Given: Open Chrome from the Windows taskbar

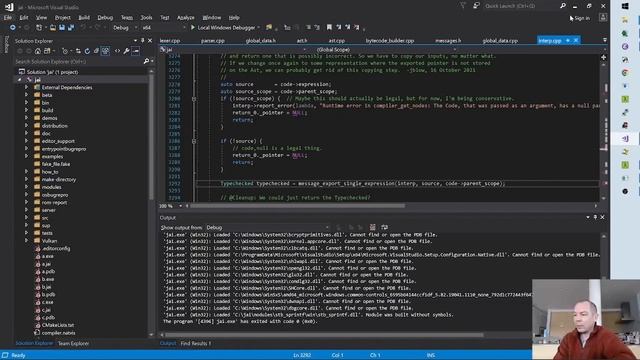Looking at the screenshot, I should click(625, 73).
